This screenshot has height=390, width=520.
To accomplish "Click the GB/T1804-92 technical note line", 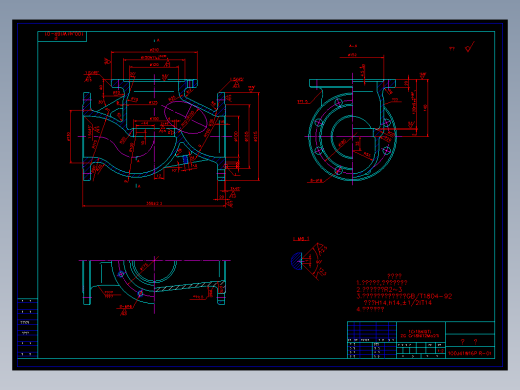I will pyautogui.click(x=404, y=296).
